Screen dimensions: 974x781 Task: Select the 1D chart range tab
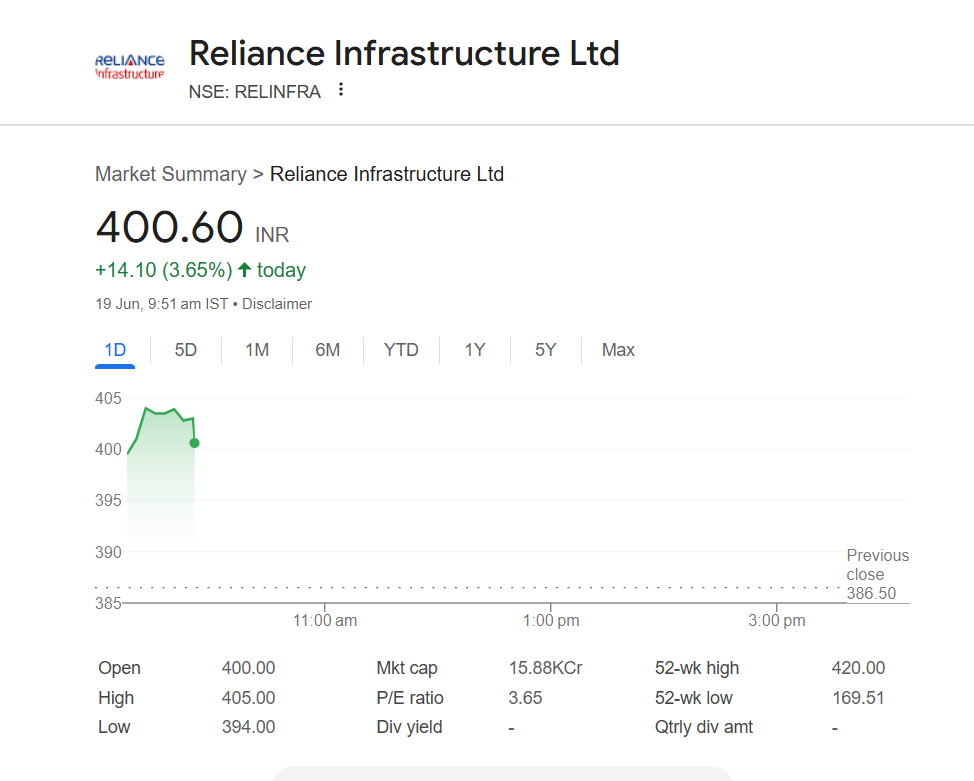[x=115, y=350]
